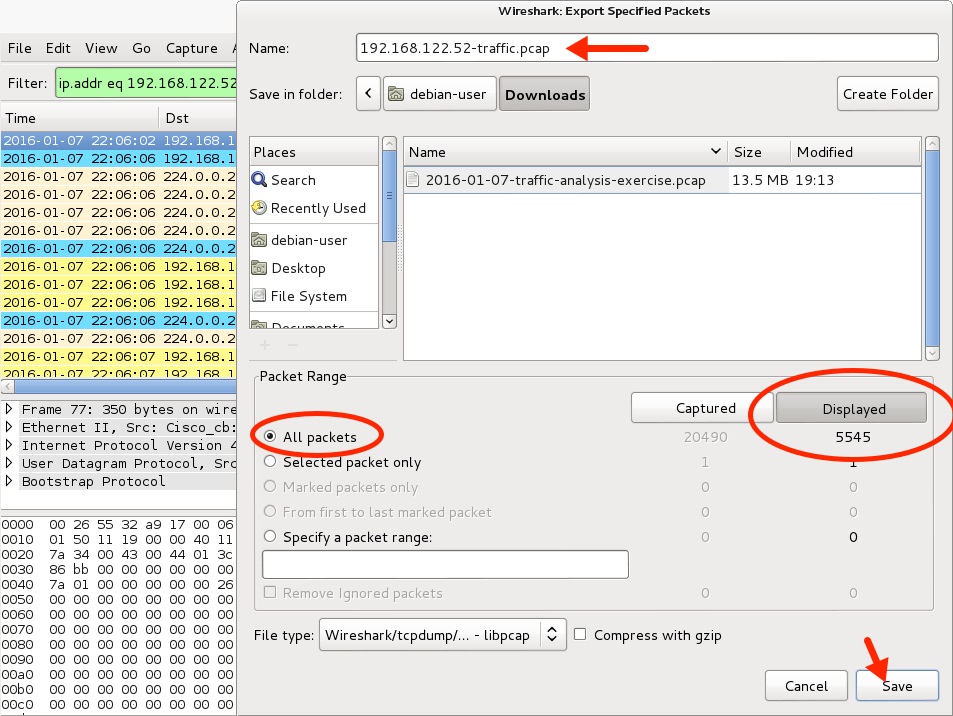The image size is (953, 716).
Task: Click the Displayed count 5545
Action: point(852,436)
